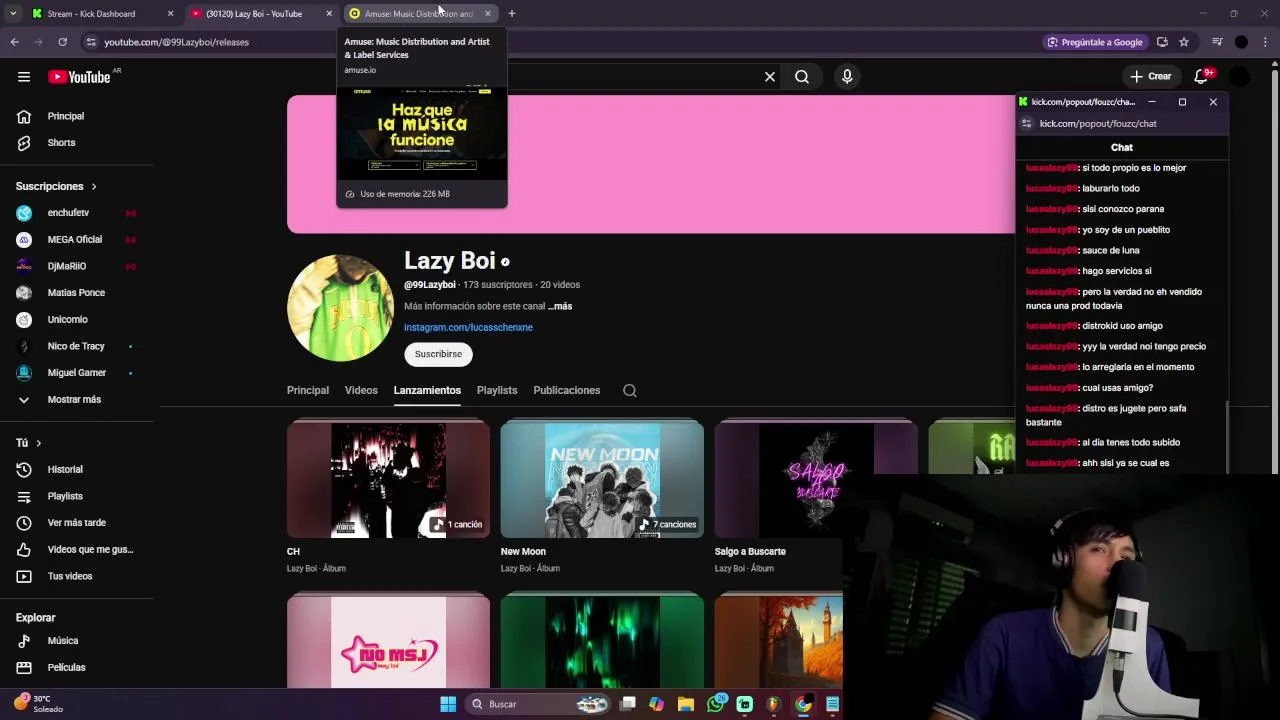1280x720 pixels.
Task: Expand the Tú section chevron
Action: tap(39, 443)
